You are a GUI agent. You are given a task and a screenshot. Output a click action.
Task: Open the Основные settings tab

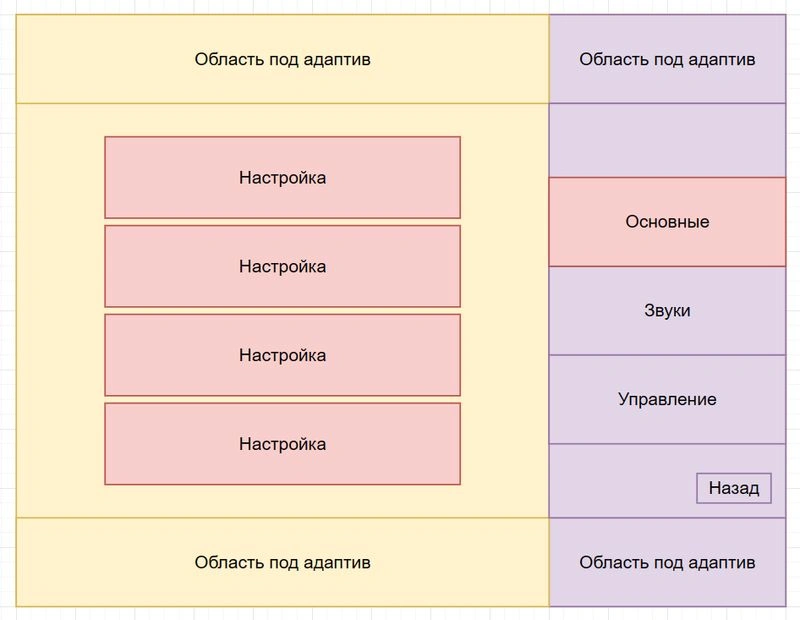(667, 221)
